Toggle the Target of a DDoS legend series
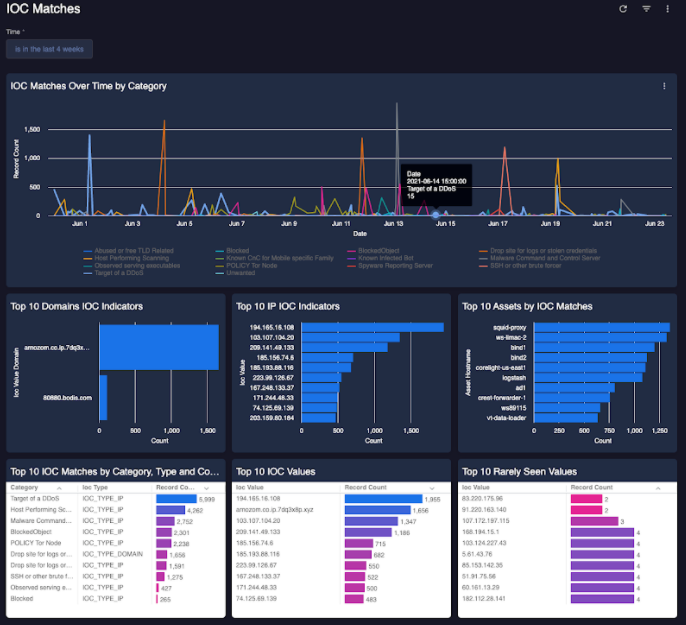Viewport: 686px width, 625px height. 113,273
